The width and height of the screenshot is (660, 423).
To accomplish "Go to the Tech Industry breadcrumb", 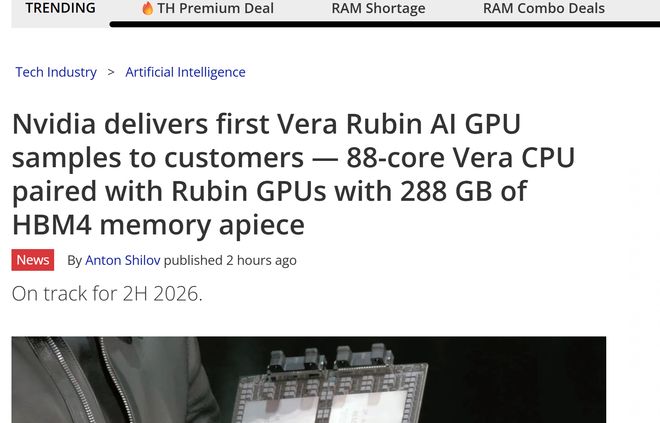I will pos(56,72).
